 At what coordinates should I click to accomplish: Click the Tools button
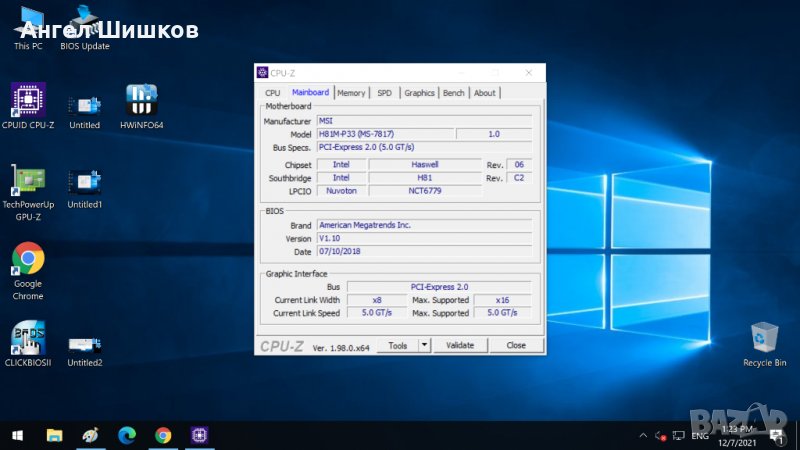[x=398, y=345]
